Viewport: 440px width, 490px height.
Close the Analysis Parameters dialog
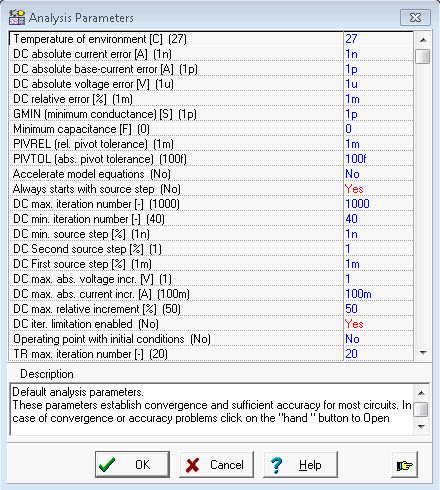point(415,17)
